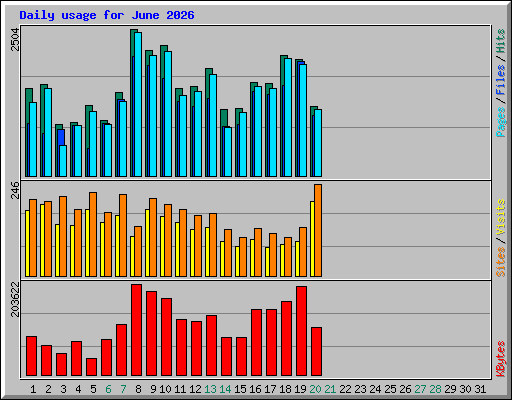The image size is (512, 400).
Task: Select weekend day 20 on the date axis
Action: point(315,389)
